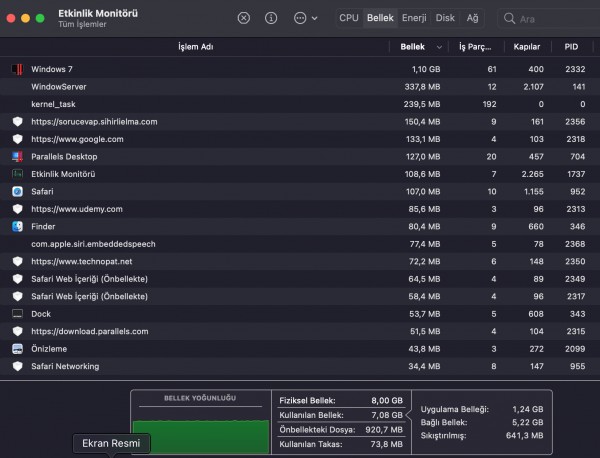The width and height of the screenshot is (600, 458).
Task: Switch to the CPU tab
Action: [x=349, y=18]
